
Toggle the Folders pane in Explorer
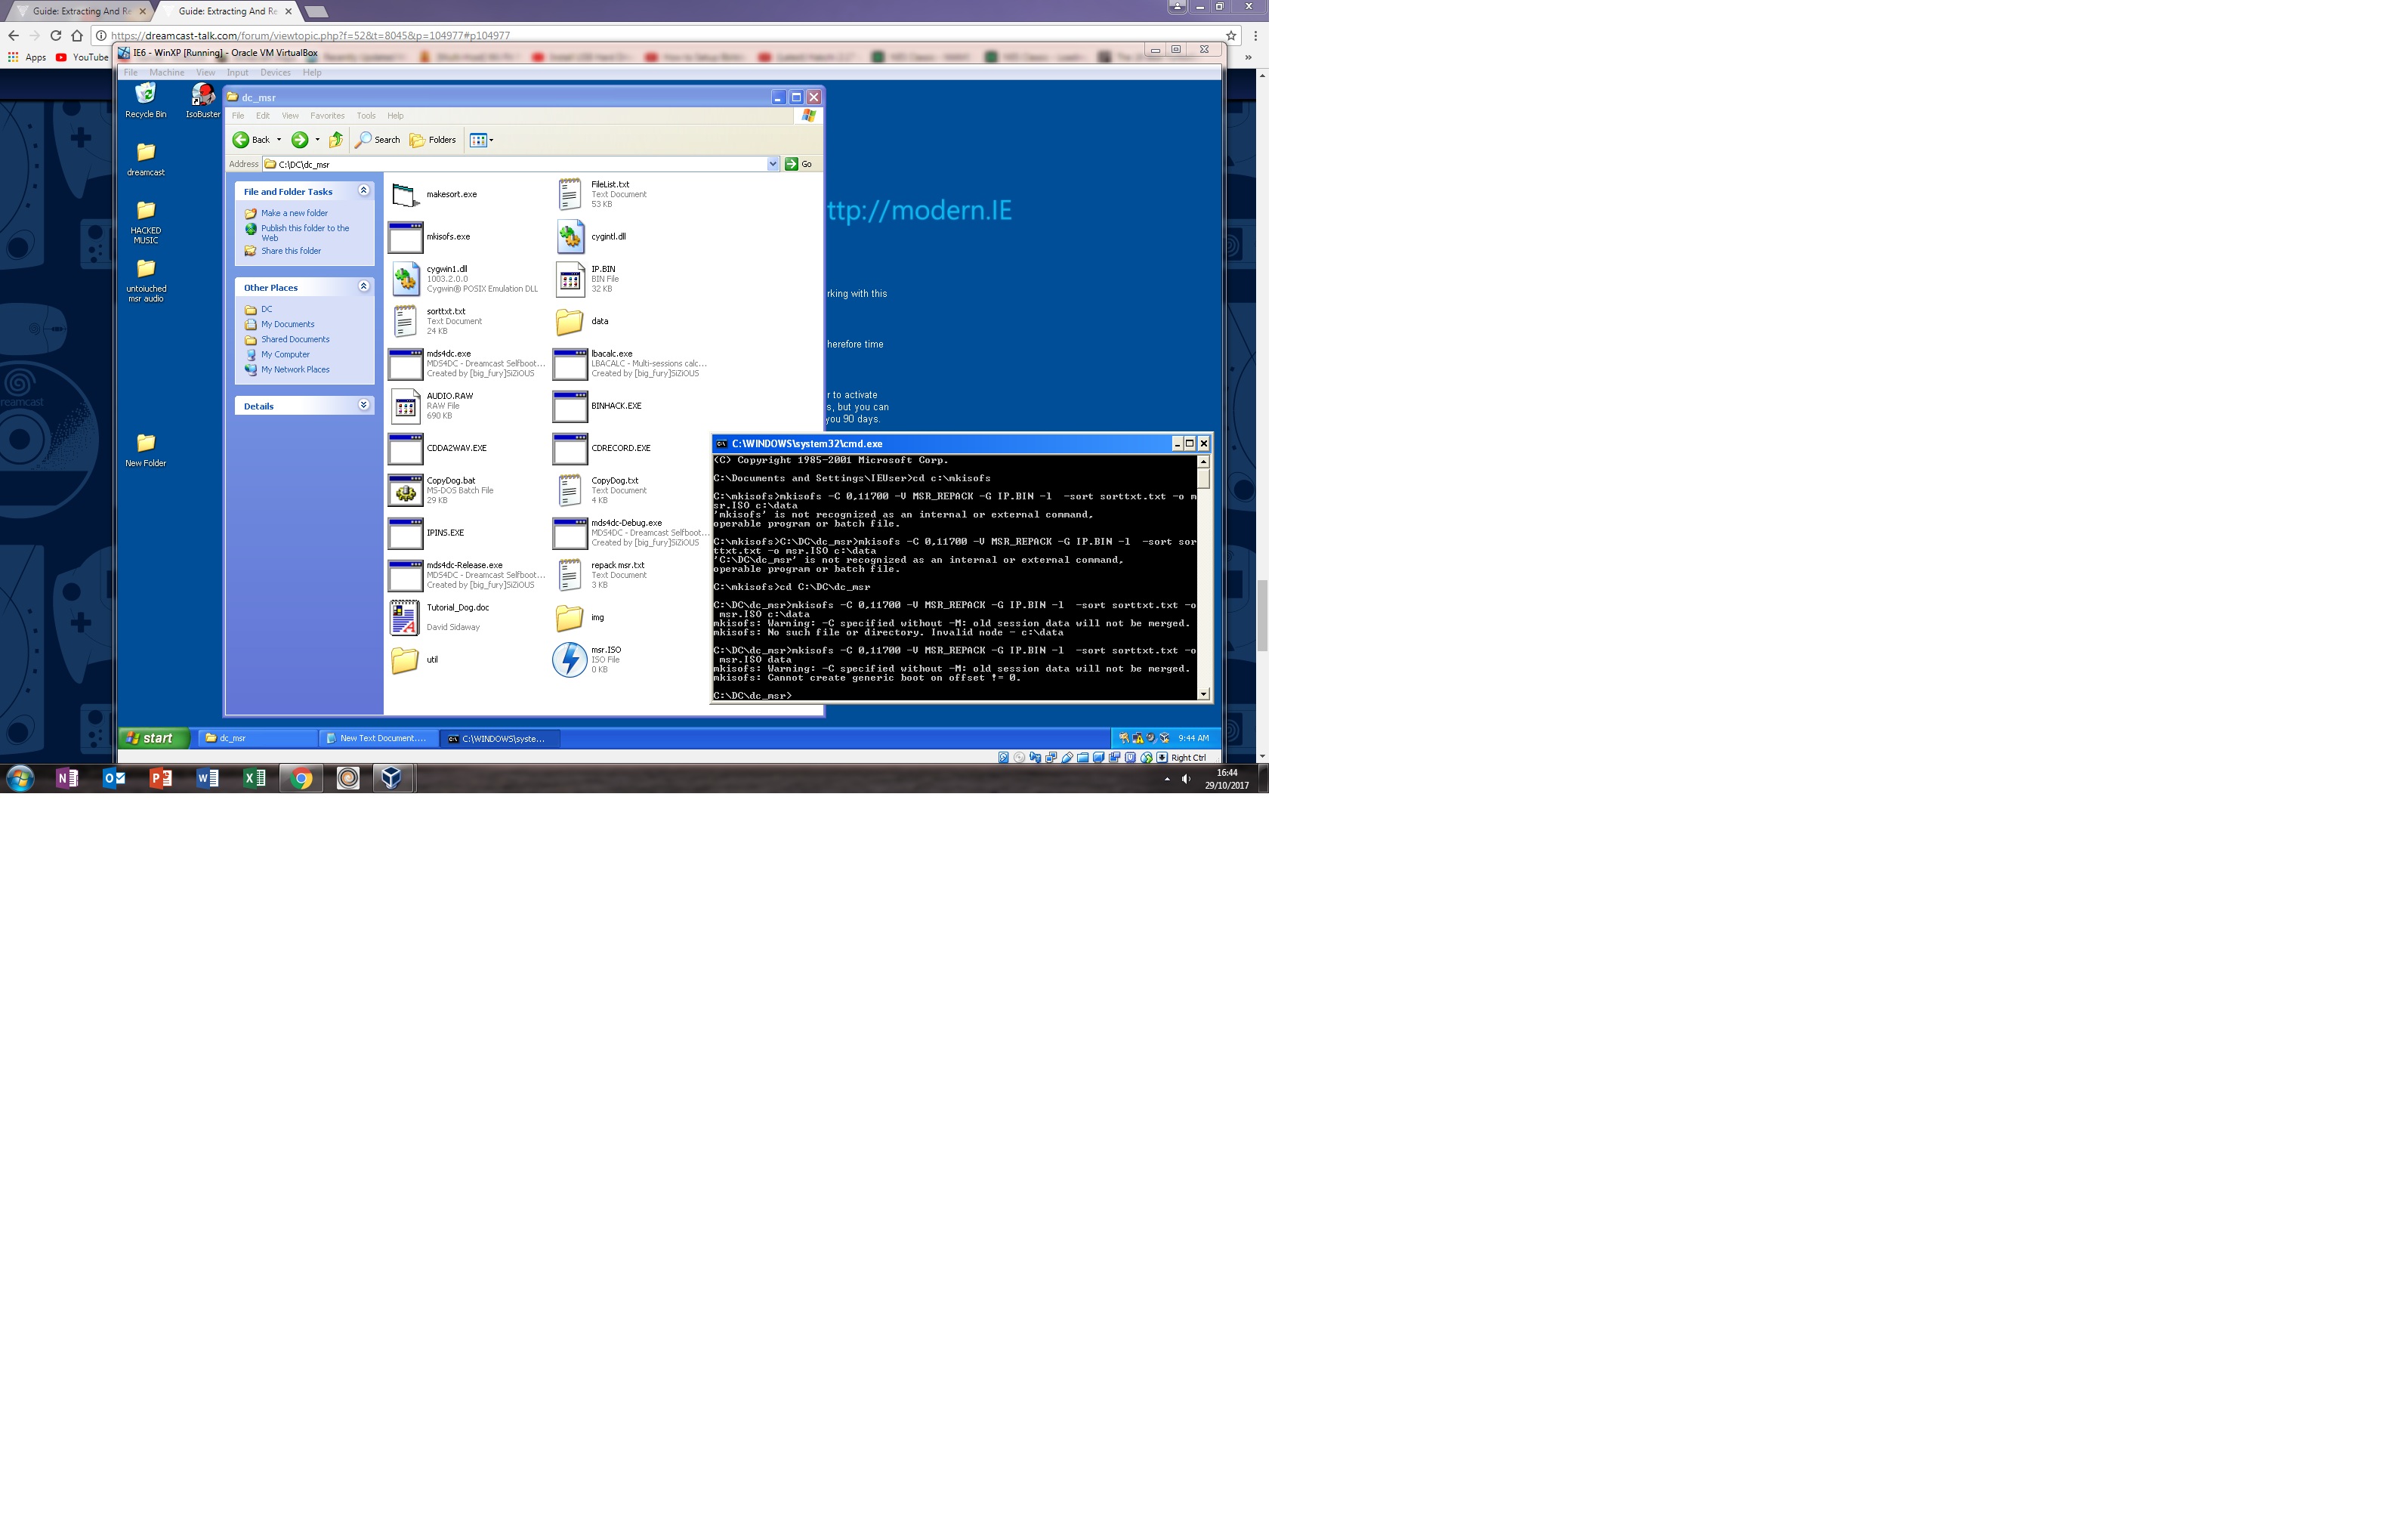pos(433,140)
